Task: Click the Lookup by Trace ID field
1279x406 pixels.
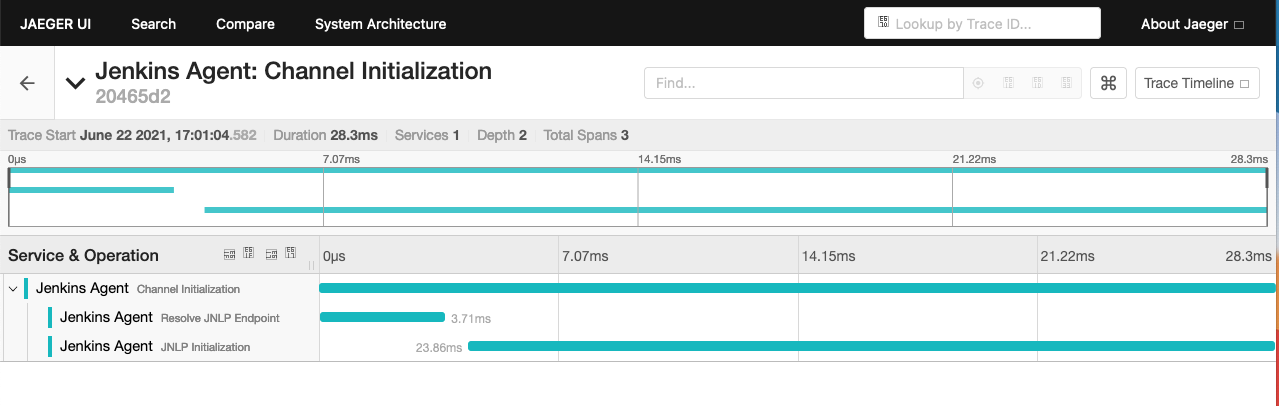Action: coord(982,23)
